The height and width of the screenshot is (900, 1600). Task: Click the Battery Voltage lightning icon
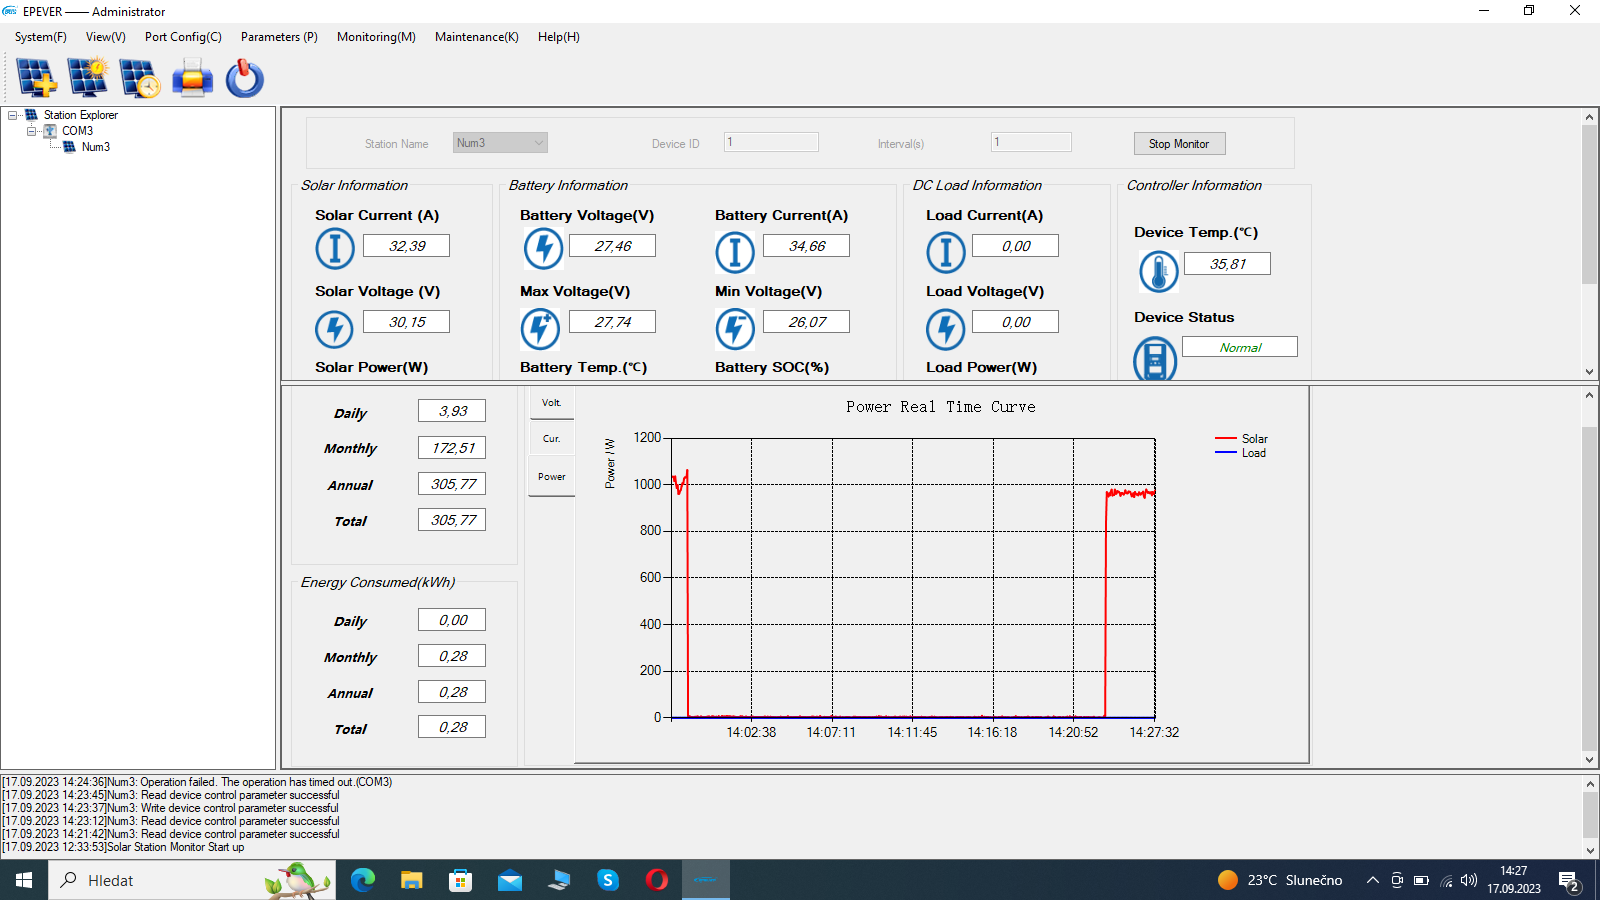[543, 248]
